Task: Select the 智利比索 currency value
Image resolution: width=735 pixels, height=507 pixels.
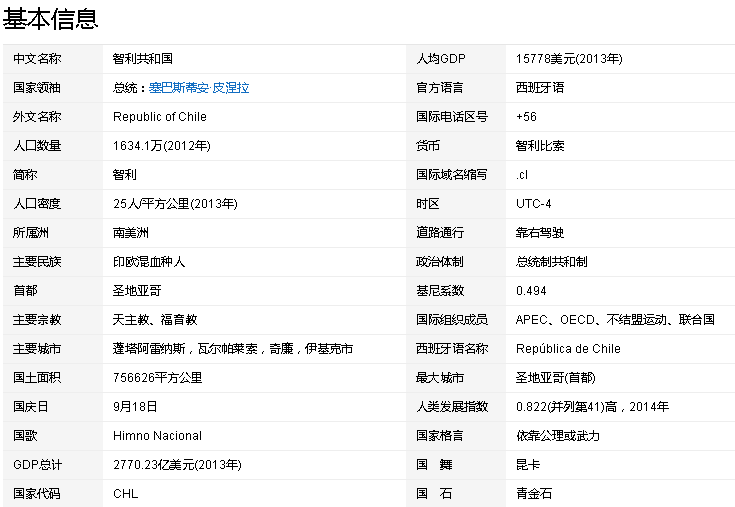Action: tap(540, 146)
